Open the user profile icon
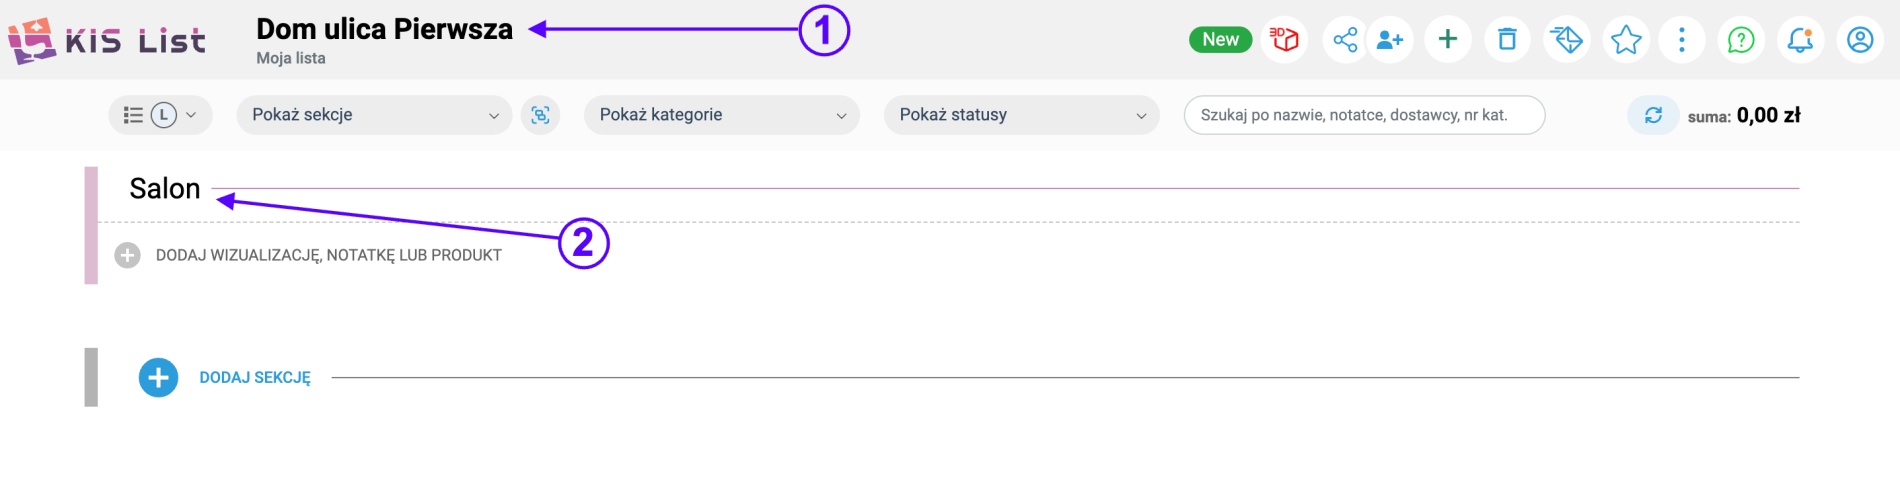1900x492 pixels. click(x=1860, y=40)
